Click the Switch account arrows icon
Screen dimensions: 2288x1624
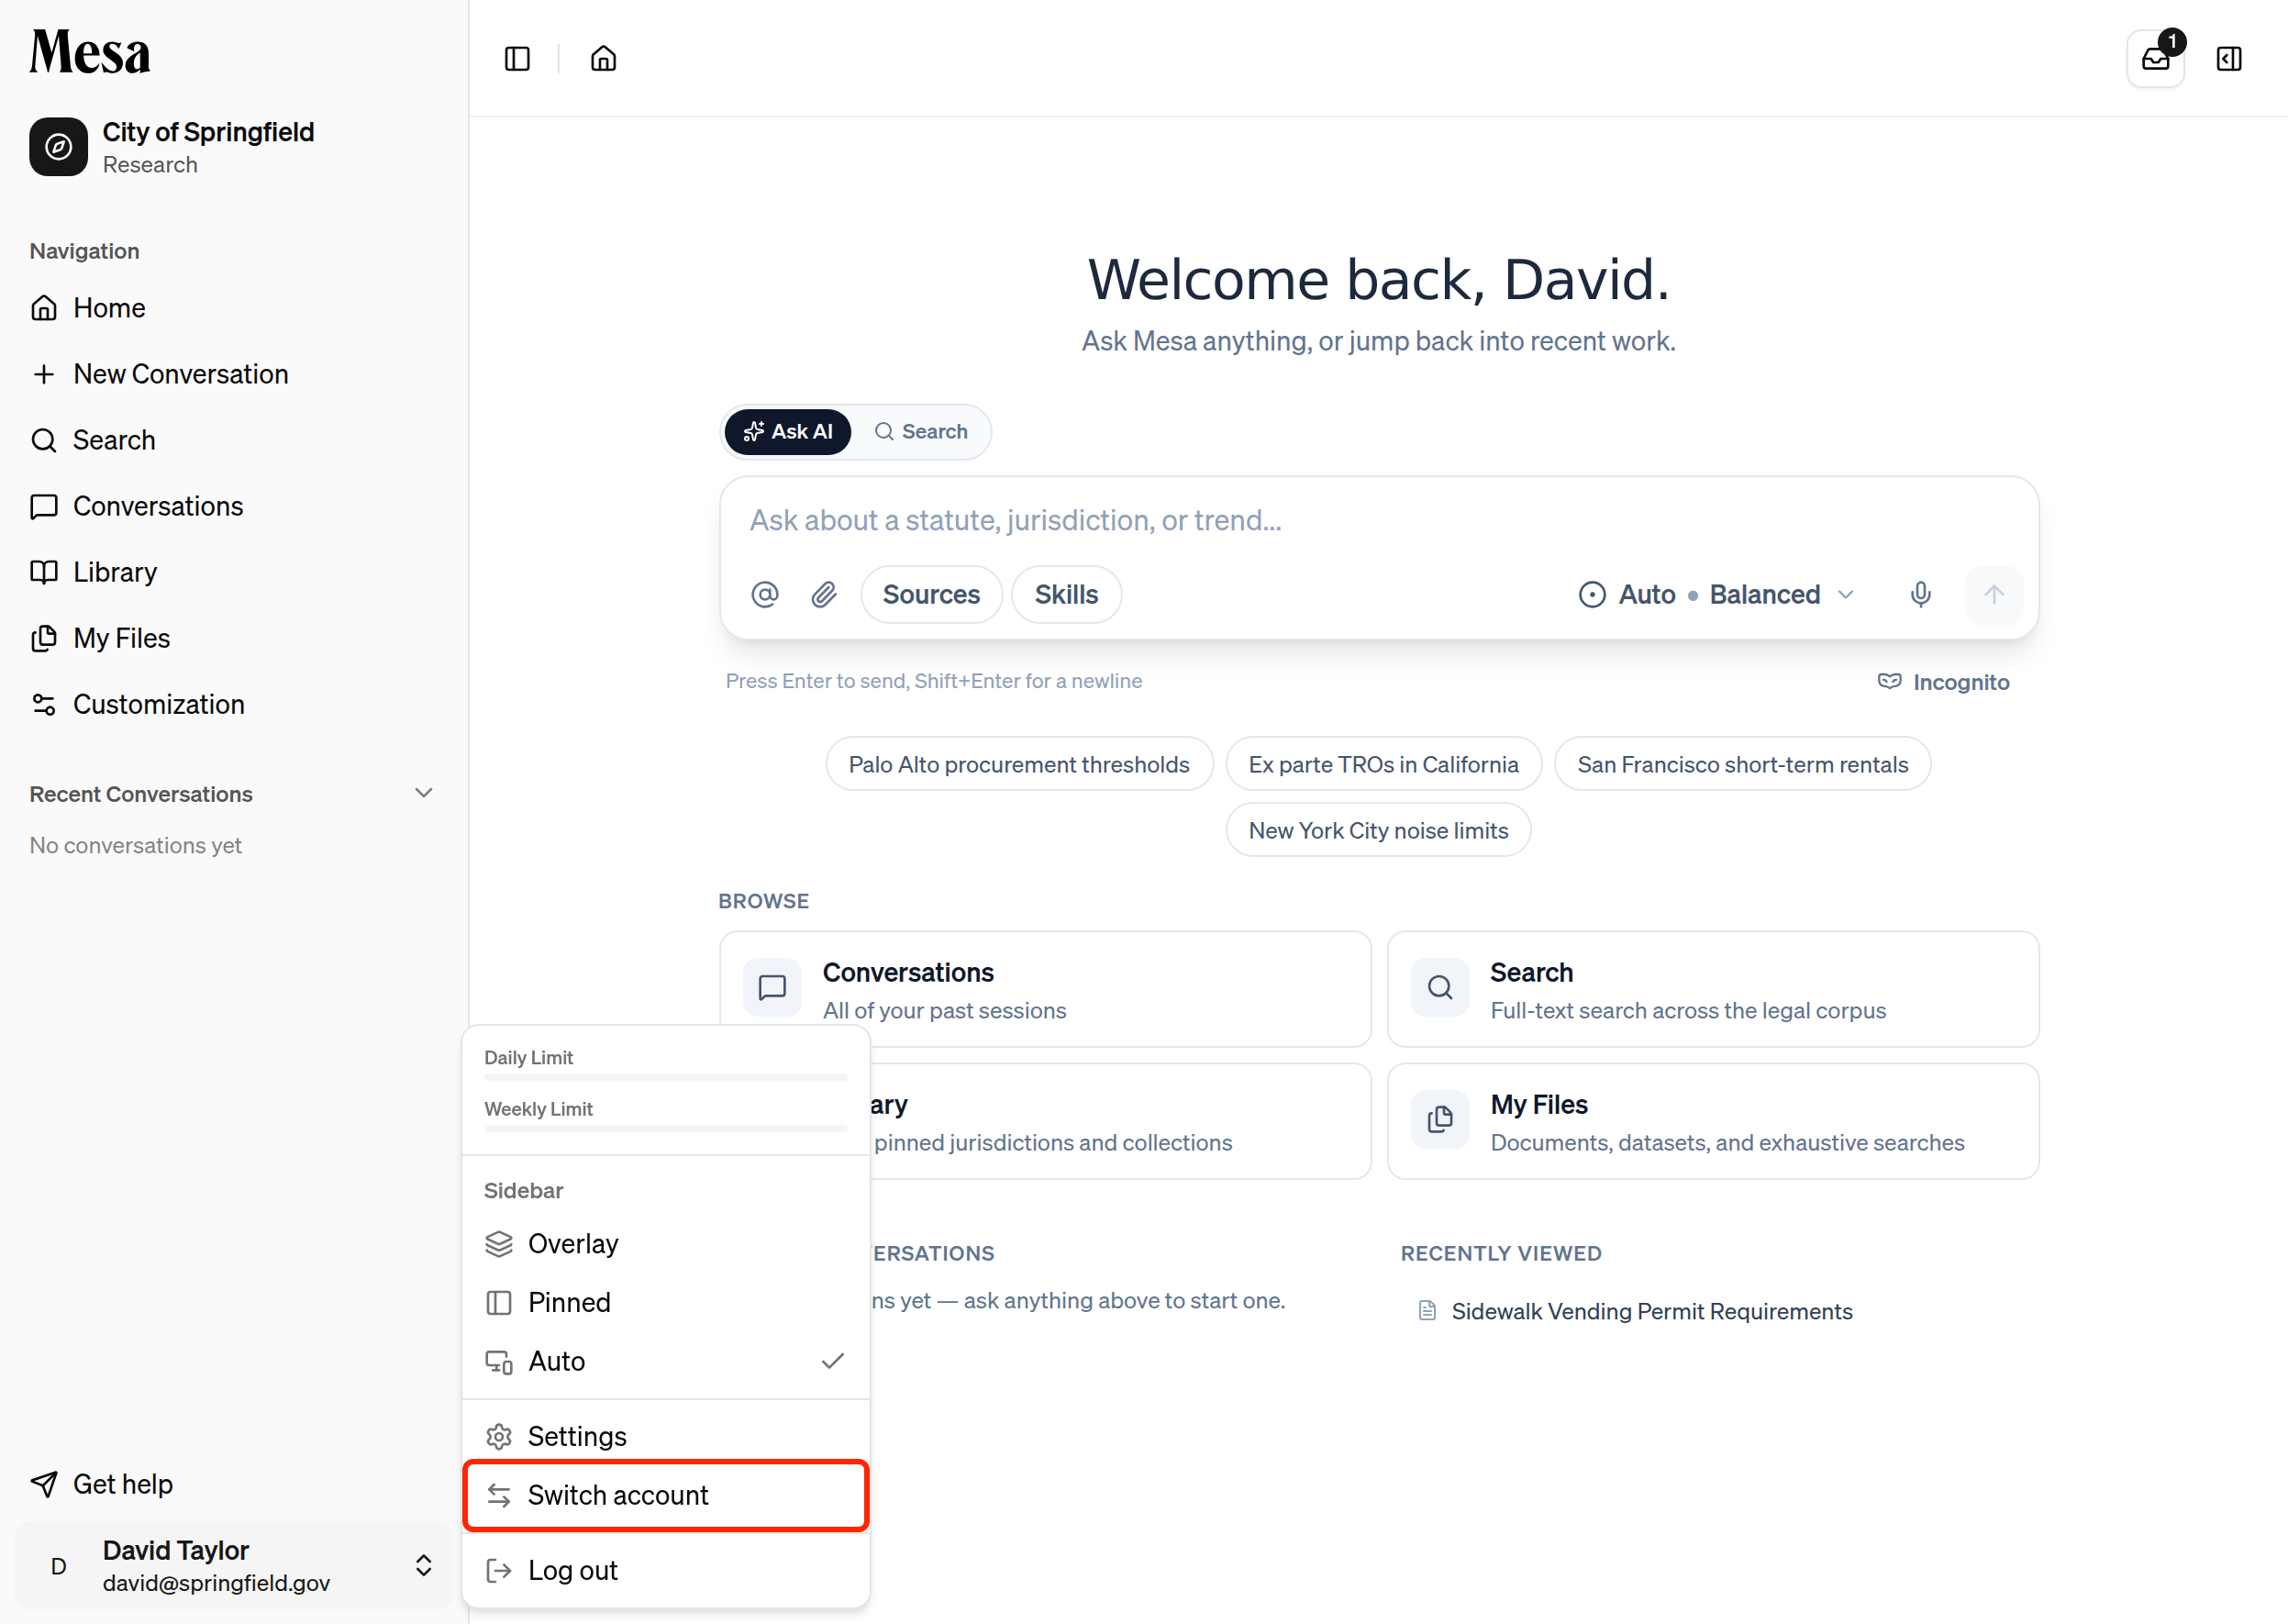pos(499,1496)
